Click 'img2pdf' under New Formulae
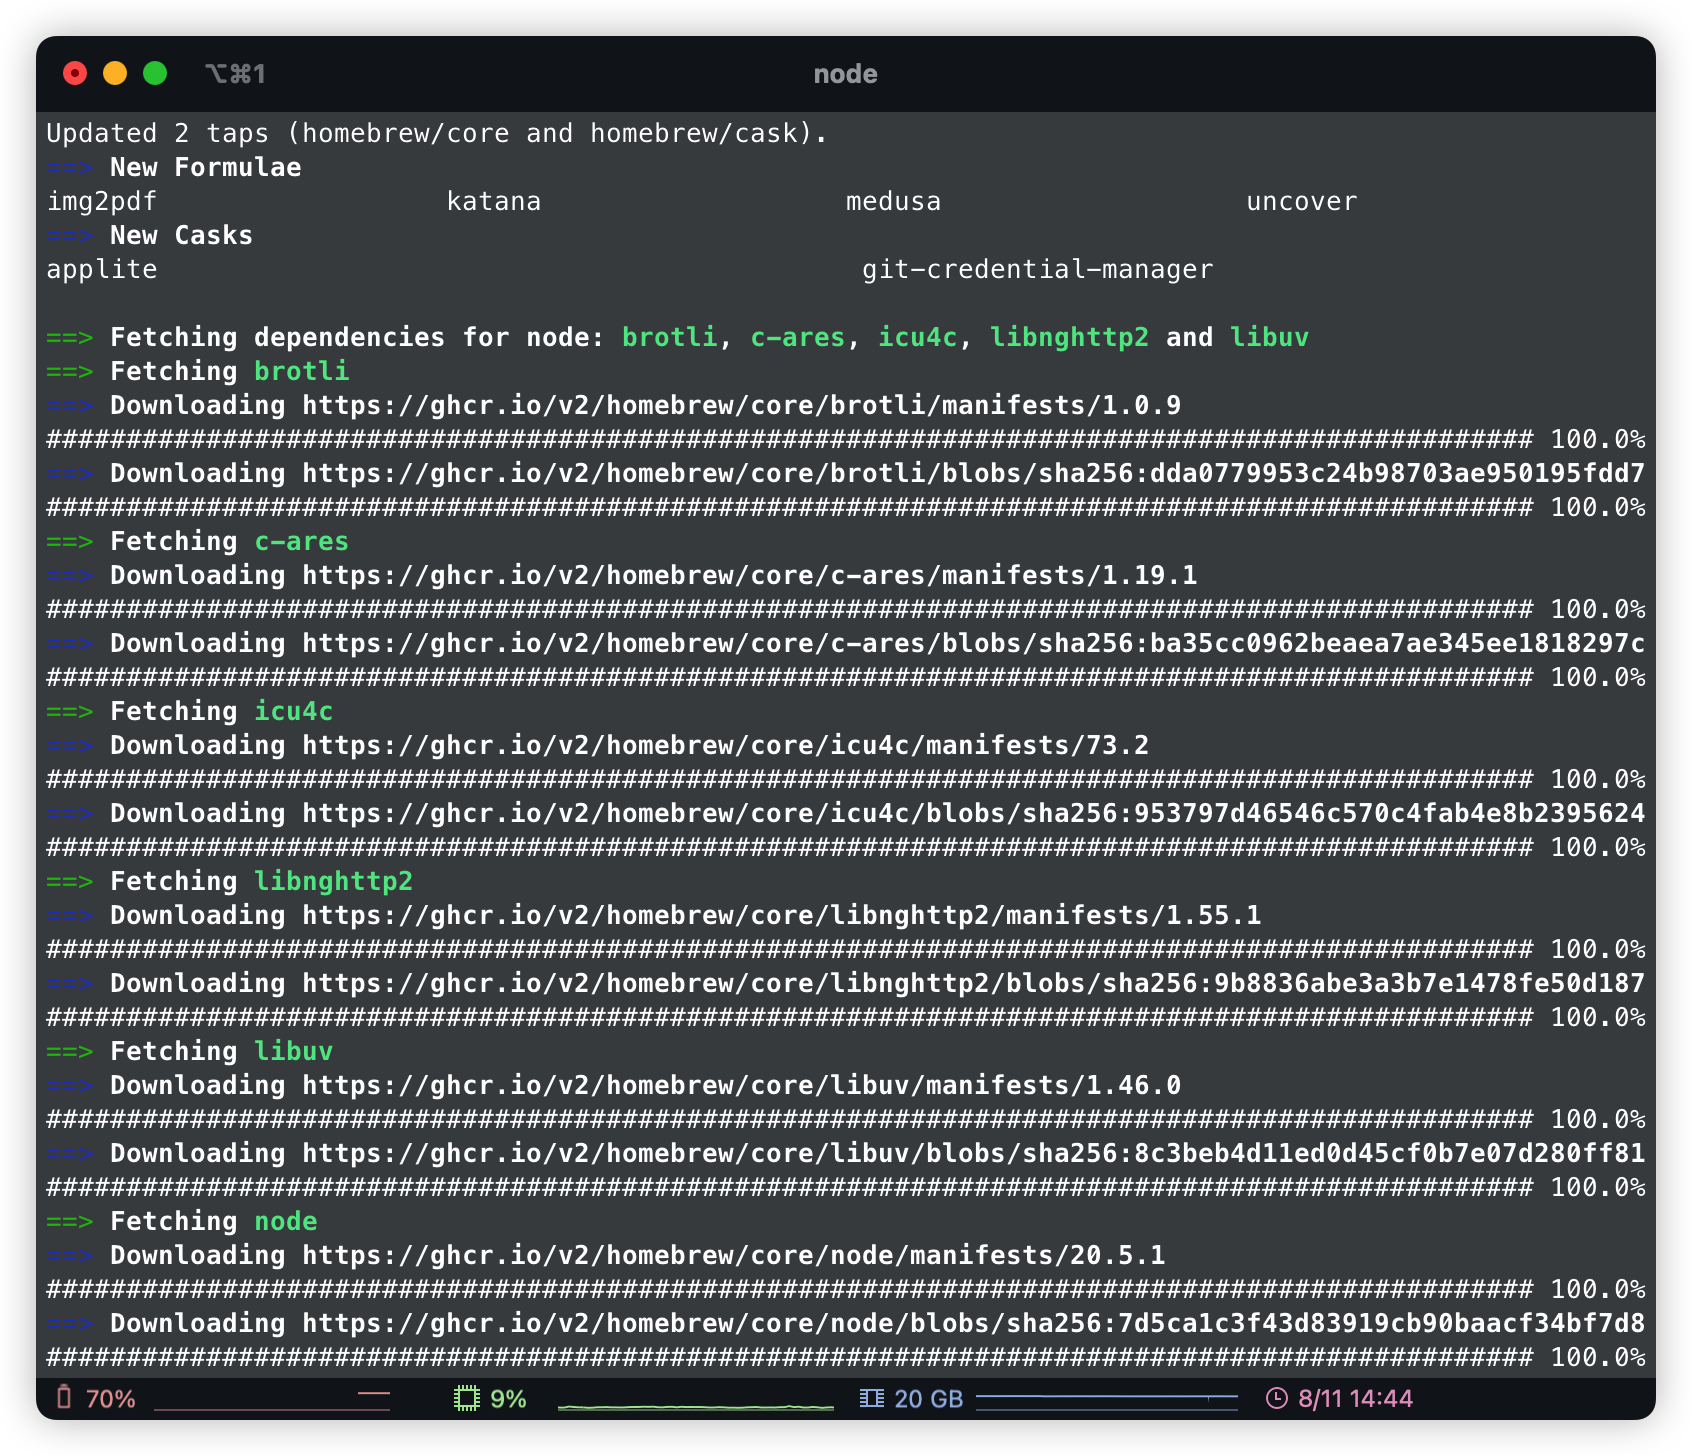 click(102, 202)
